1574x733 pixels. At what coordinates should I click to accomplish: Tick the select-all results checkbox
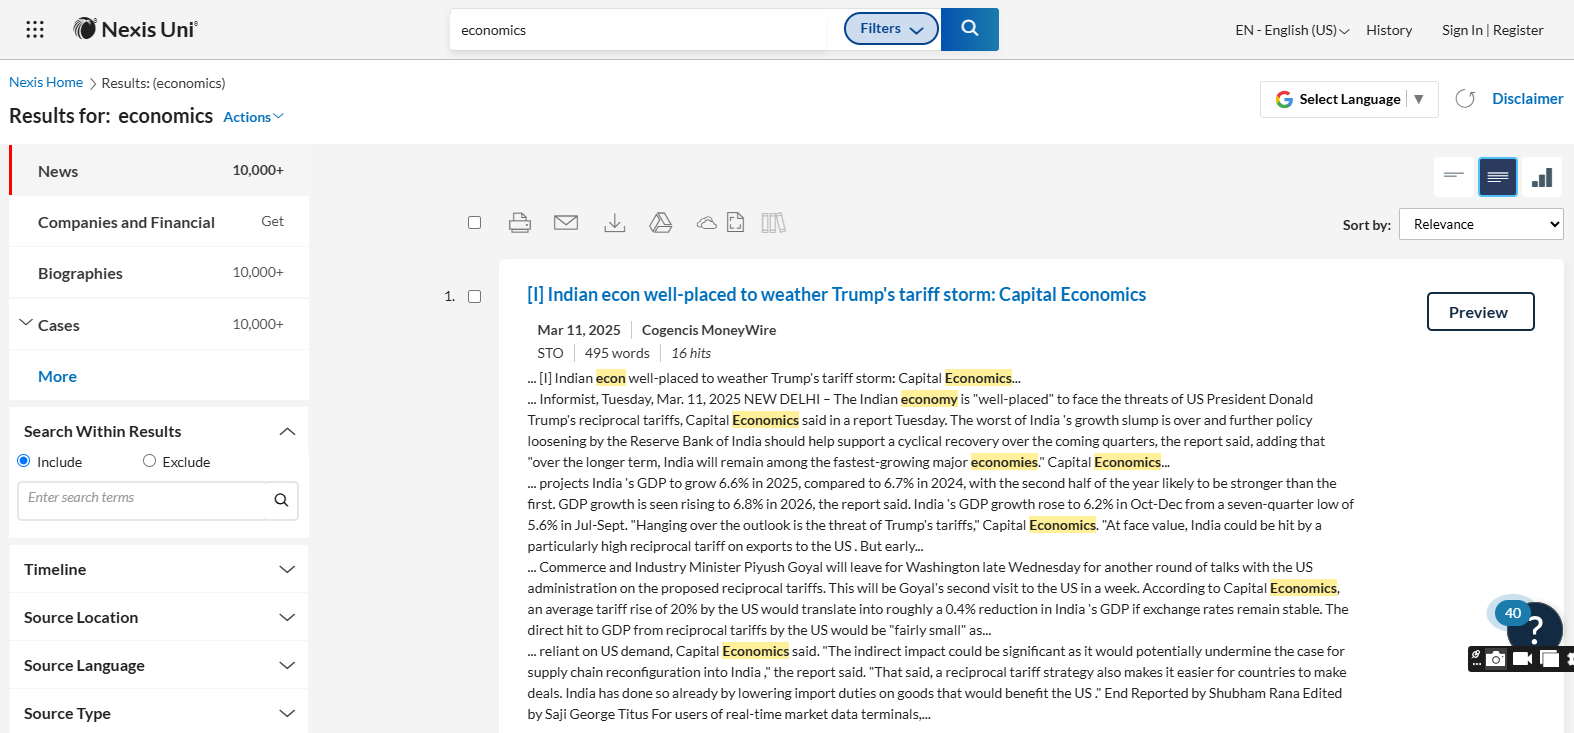(475, 223)
